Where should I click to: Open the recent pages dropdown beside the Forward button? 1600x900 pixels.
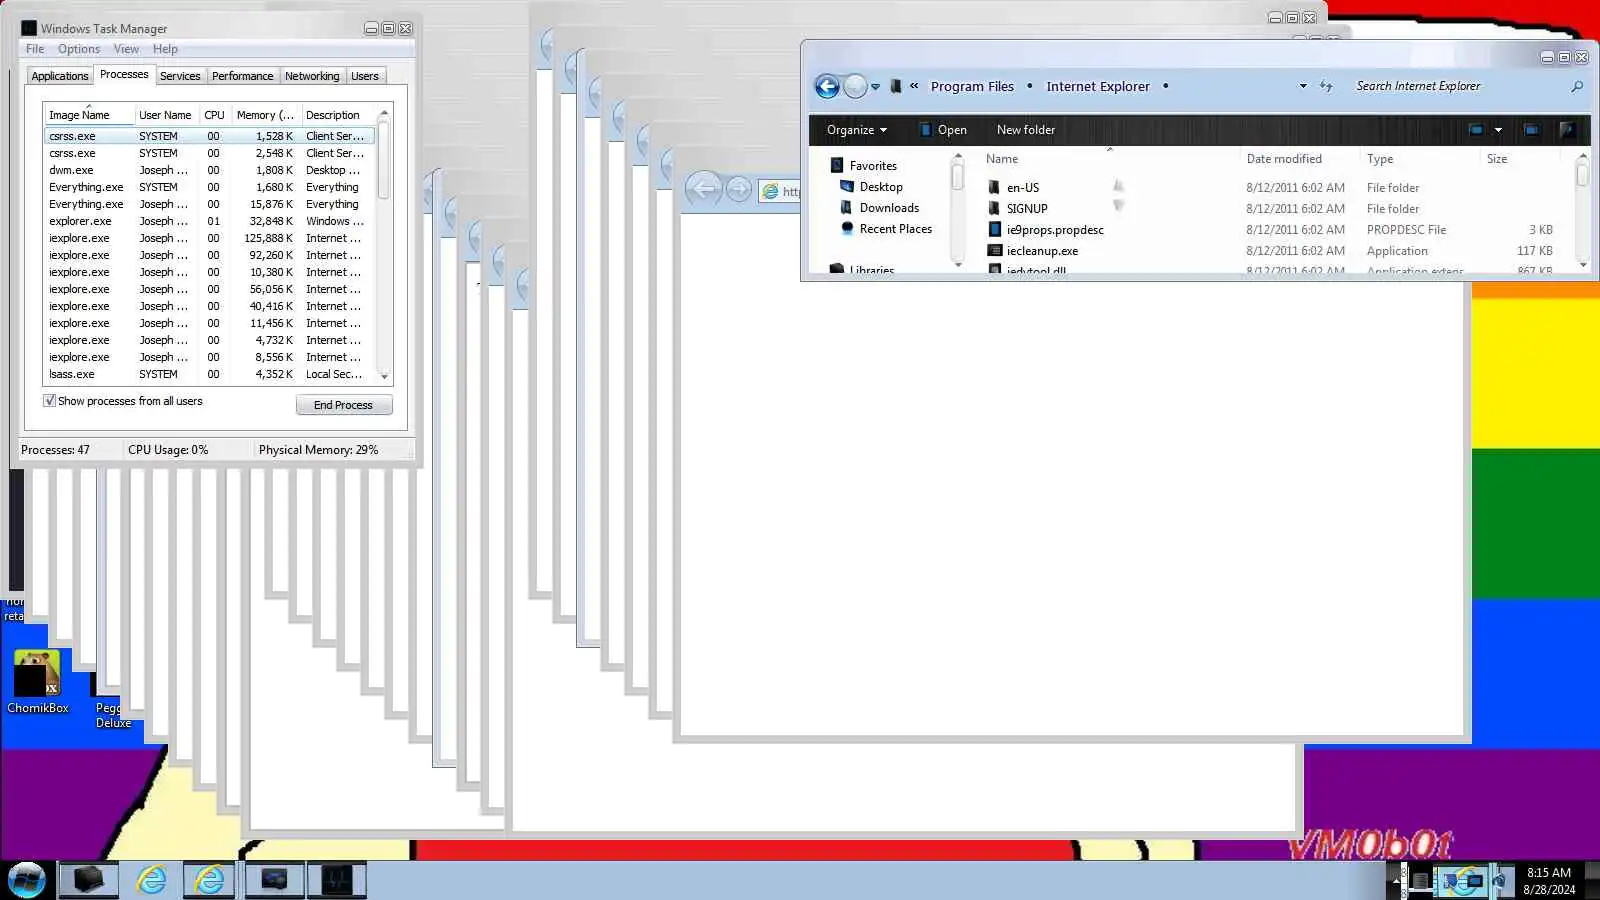click(x=875, y=87)
